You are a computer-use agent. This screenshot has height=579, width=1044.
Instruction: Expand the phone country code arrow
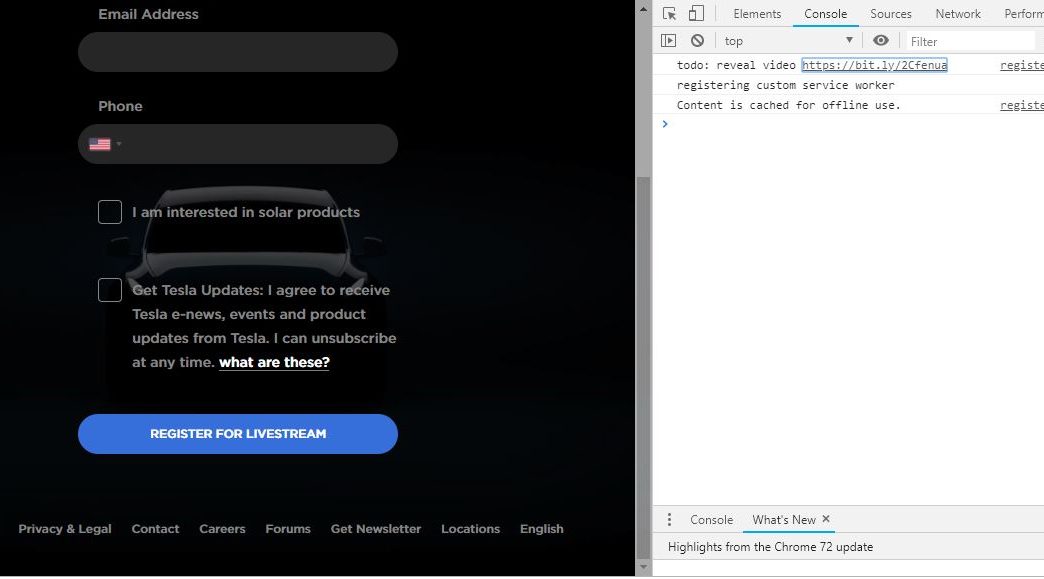[x=119, y=144]
